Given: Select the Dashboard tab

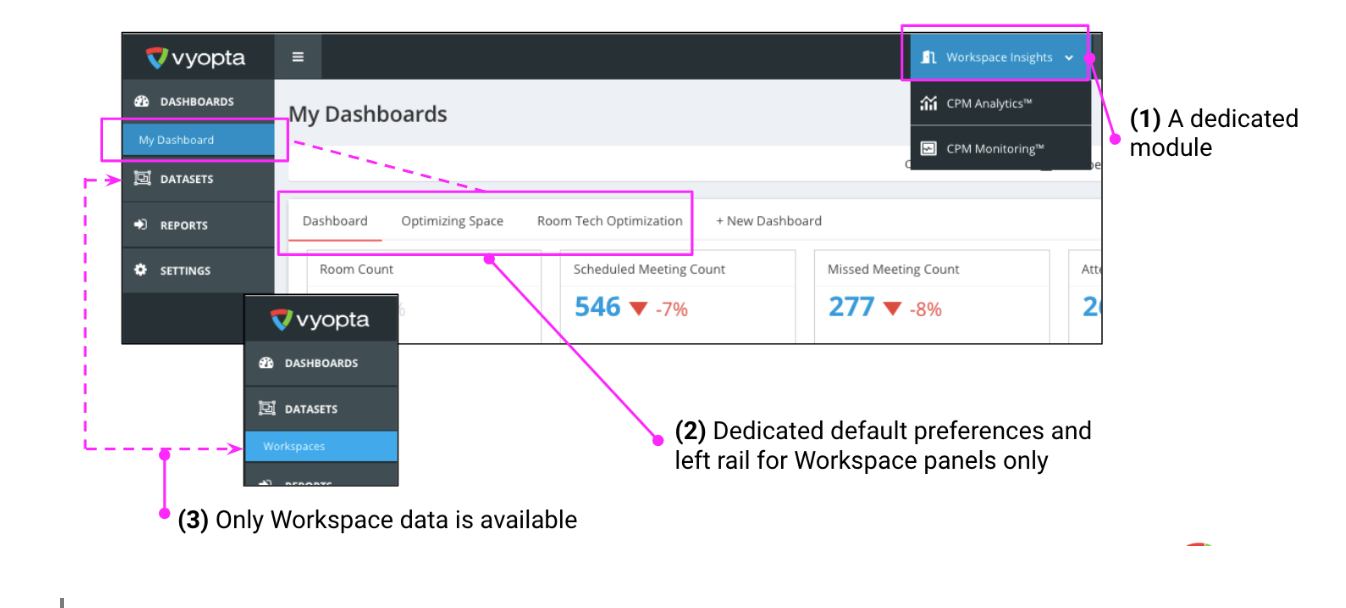Looking at the screenshot, I should point(335,221).
